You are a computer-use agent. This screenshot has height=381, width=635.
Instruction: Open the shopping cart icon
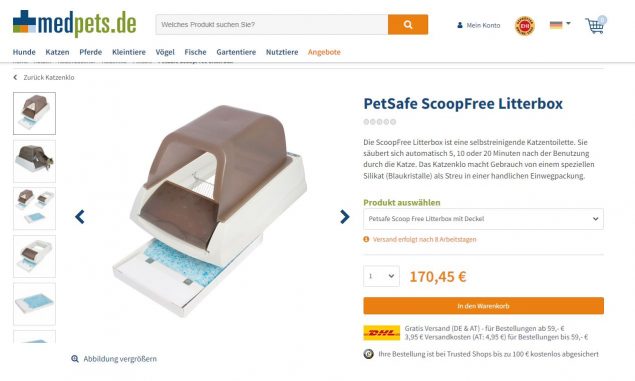click(x=595, y=25)
